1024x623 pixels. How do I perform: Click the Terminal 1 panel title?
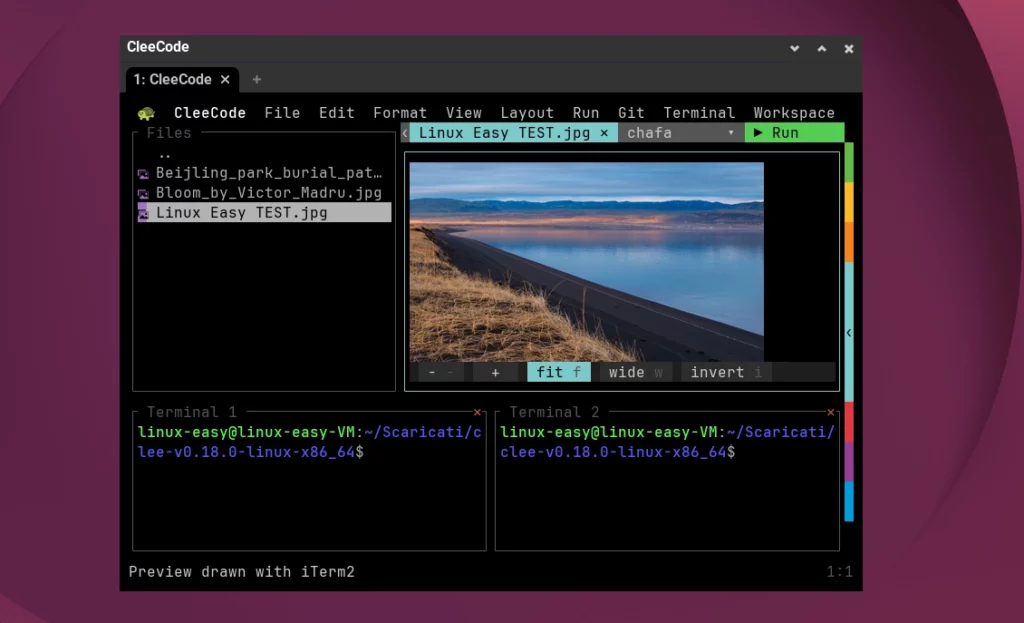click(x=191, y=412)
